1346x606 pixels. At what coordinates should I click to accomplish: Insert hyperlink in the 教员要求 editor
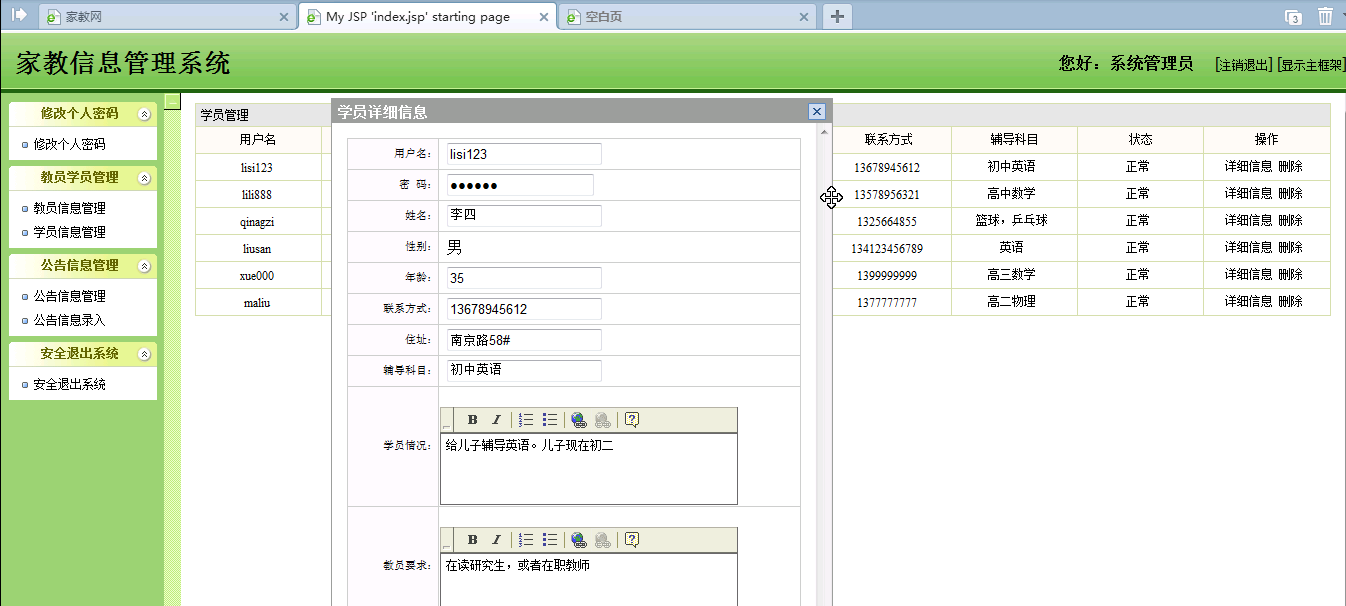[x=579, y=540]
